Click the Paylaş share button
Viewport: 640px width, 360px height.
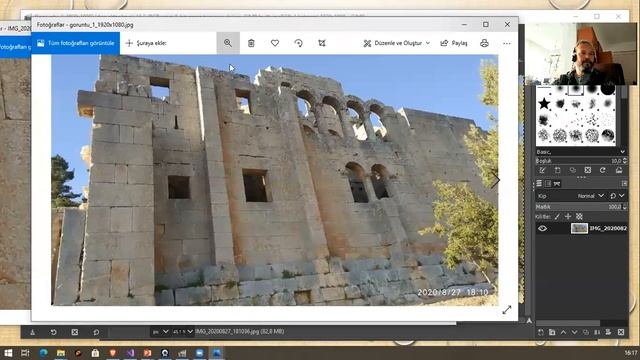pos(454,43)
